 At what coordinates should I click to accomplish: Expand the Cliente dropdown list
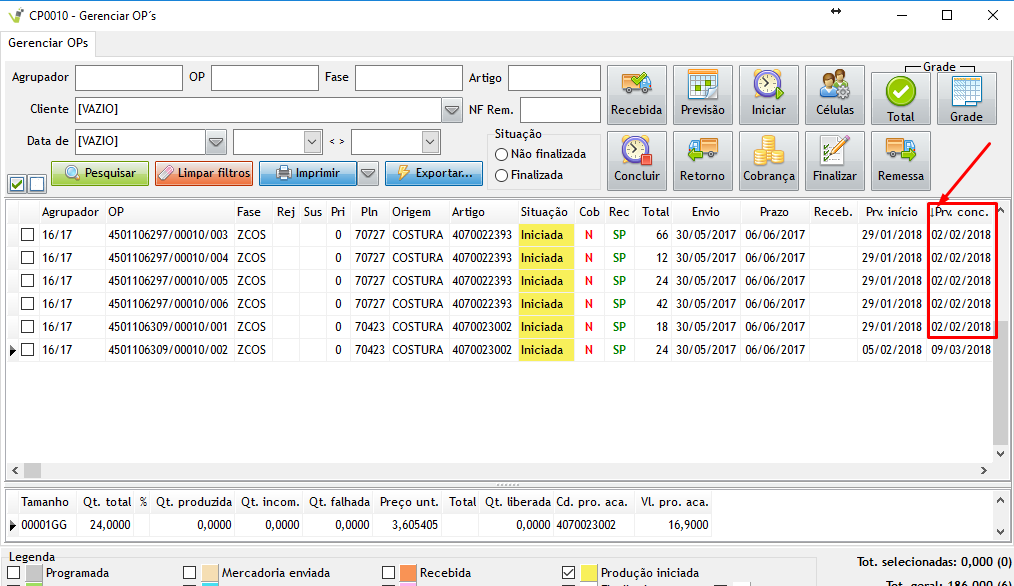pos(450,109)
